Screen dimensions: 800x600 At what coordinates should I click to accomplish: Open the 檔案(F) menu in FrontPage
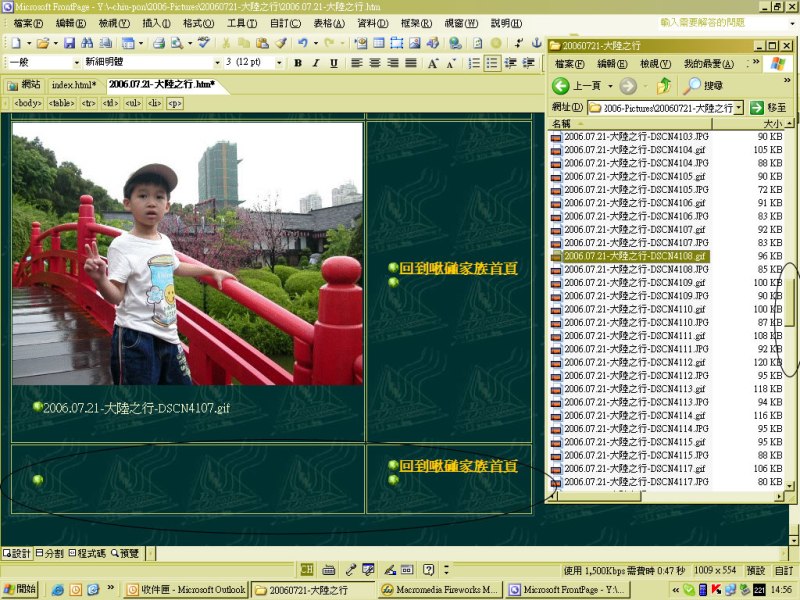point(28,23)
